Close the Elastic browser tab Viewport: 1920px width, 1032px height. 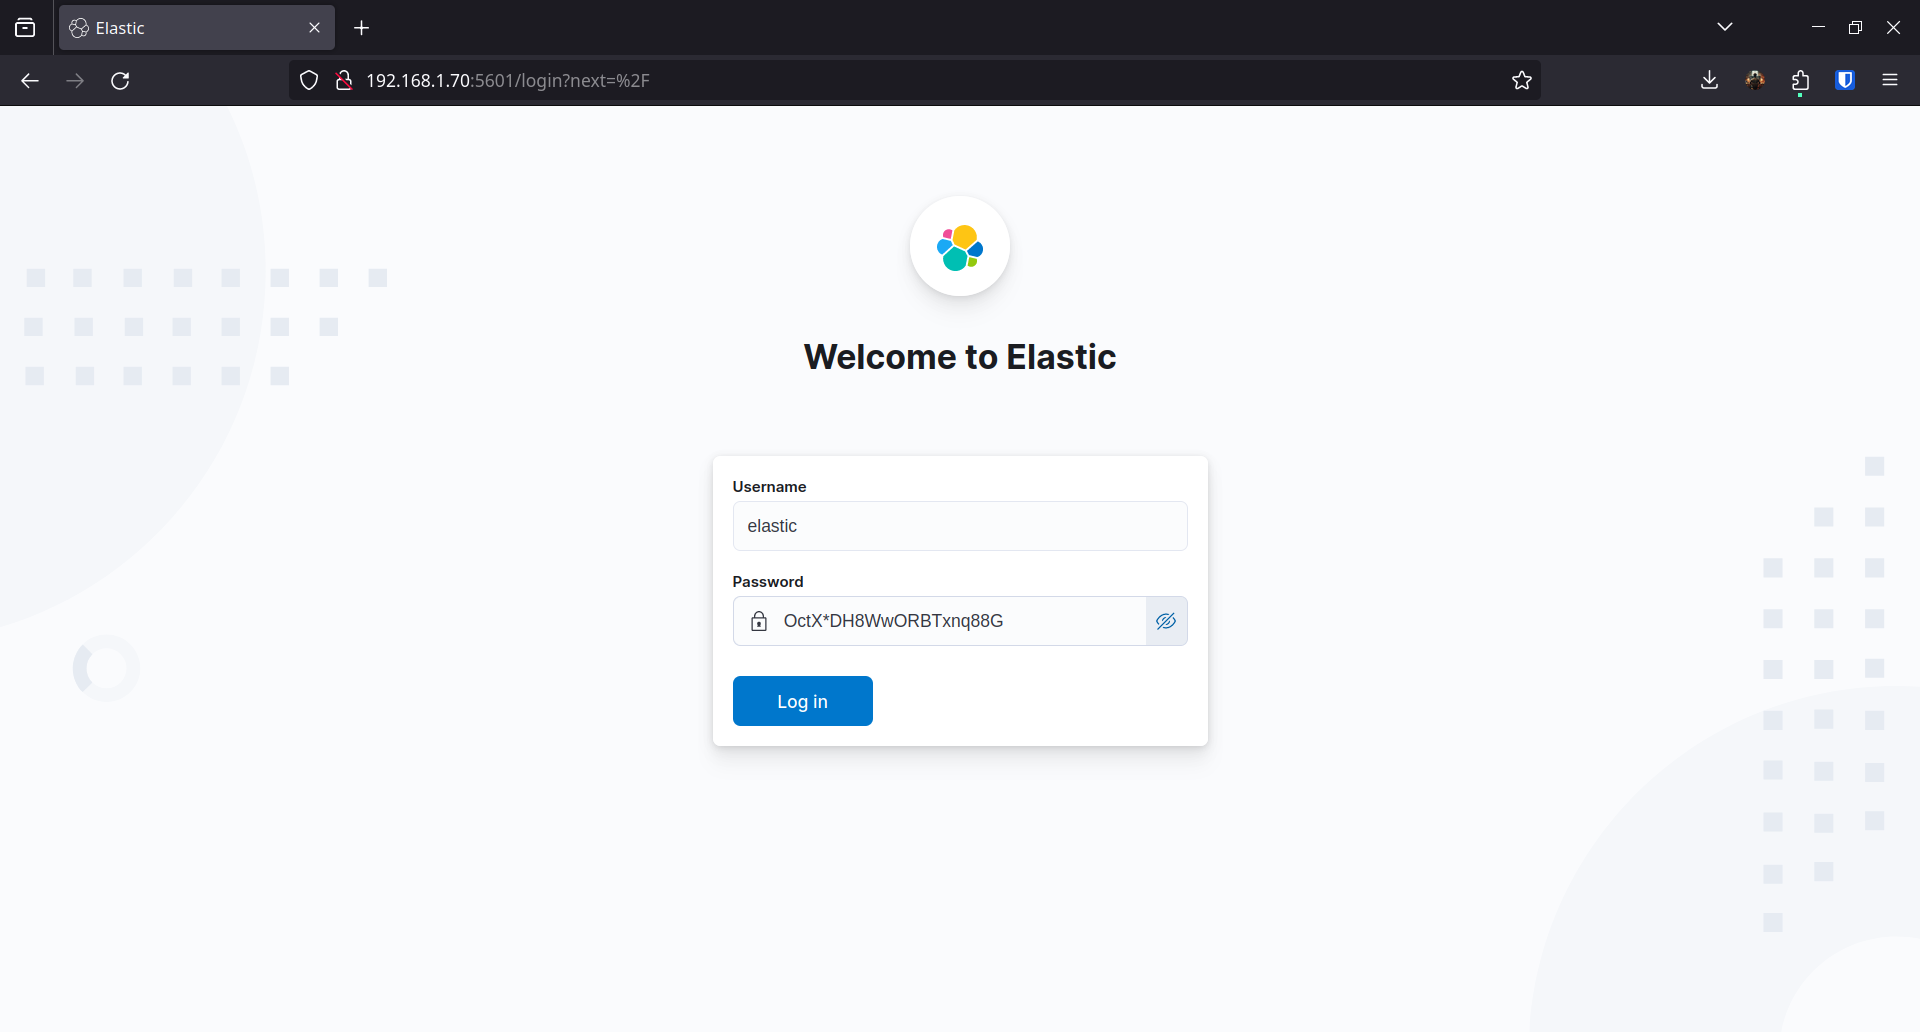[x=314, y=28]
